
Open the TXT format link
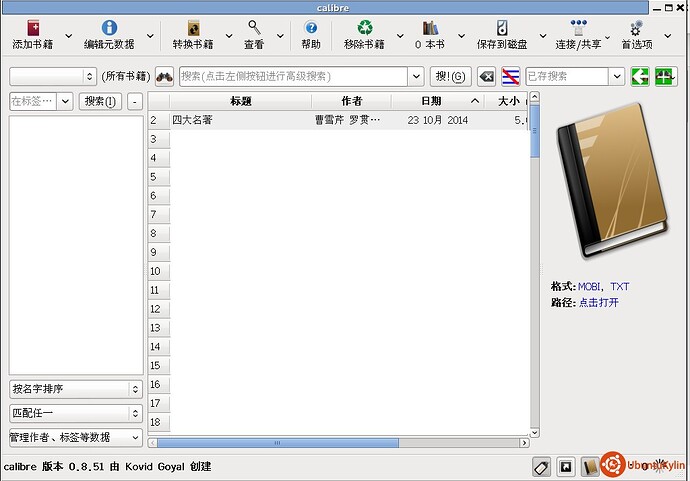(x=620, y=286)
